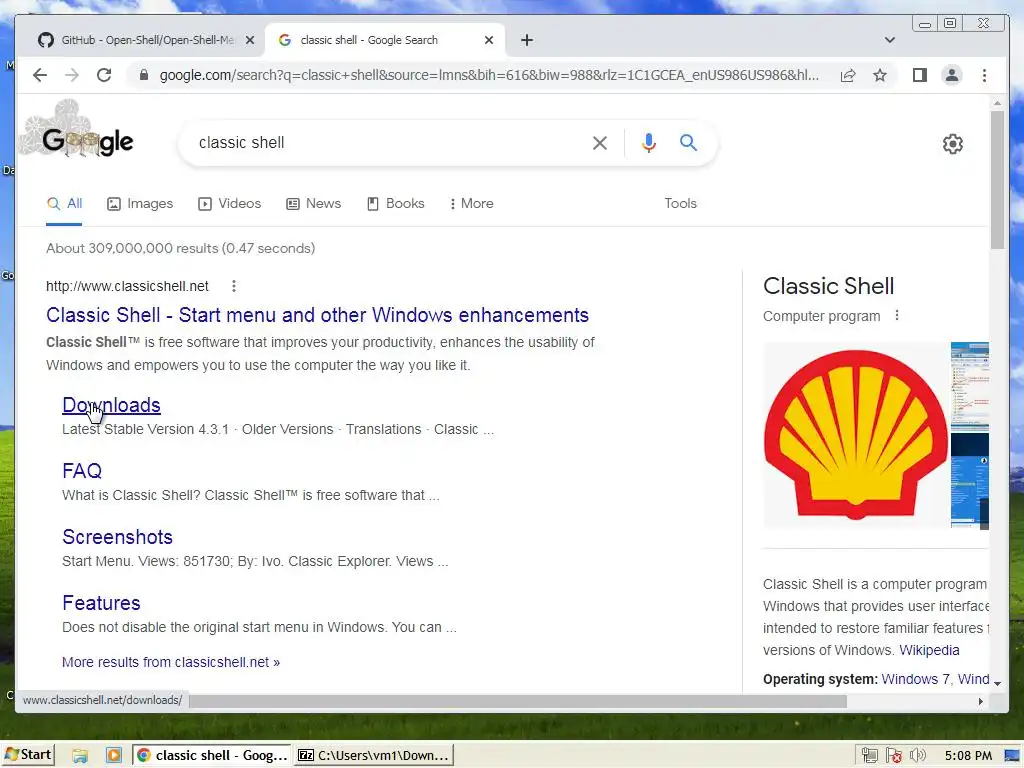The height and width of the screenshot is (768, 1024).
Task: Close the GitHub Open-Shell tab
Action: [249, 40]
